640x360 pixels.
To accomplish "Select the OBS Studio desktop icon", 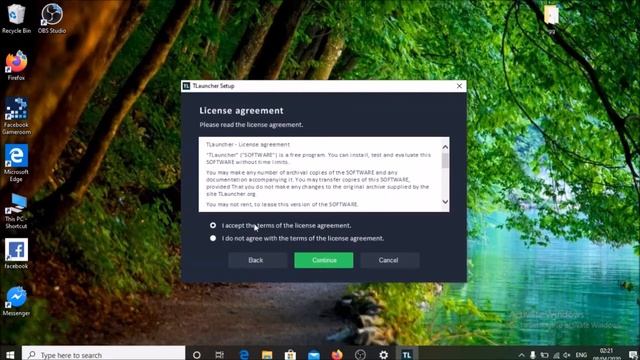I will point(52,18).
